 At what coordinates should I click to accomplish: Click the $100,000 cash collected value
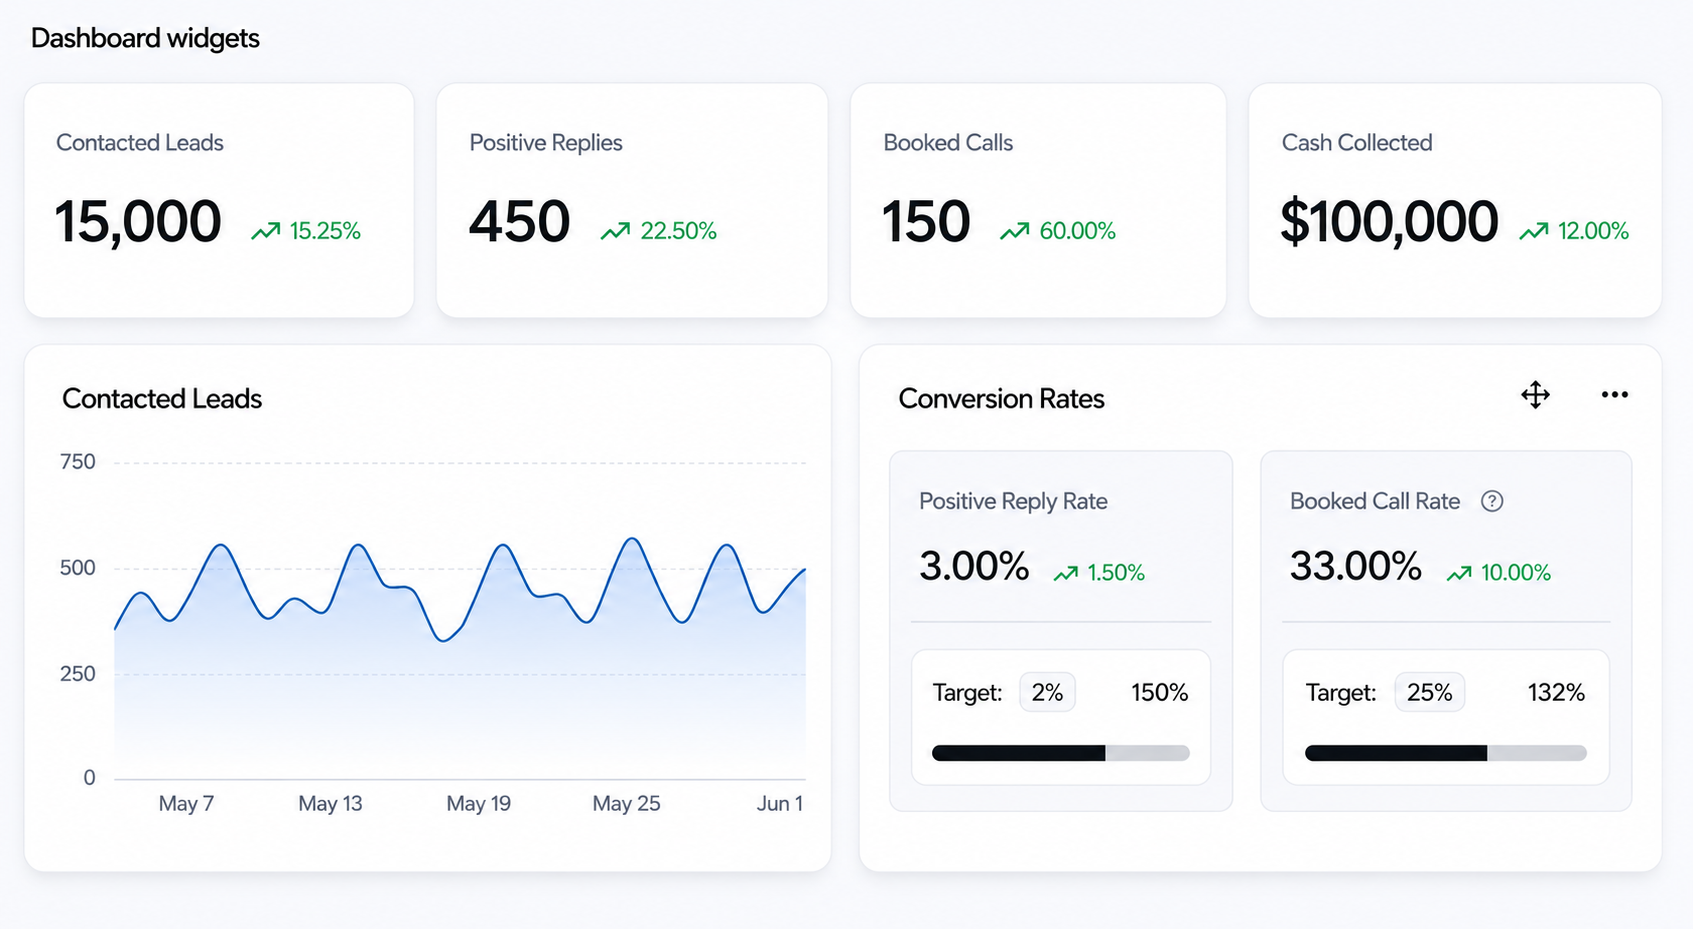1389,222
